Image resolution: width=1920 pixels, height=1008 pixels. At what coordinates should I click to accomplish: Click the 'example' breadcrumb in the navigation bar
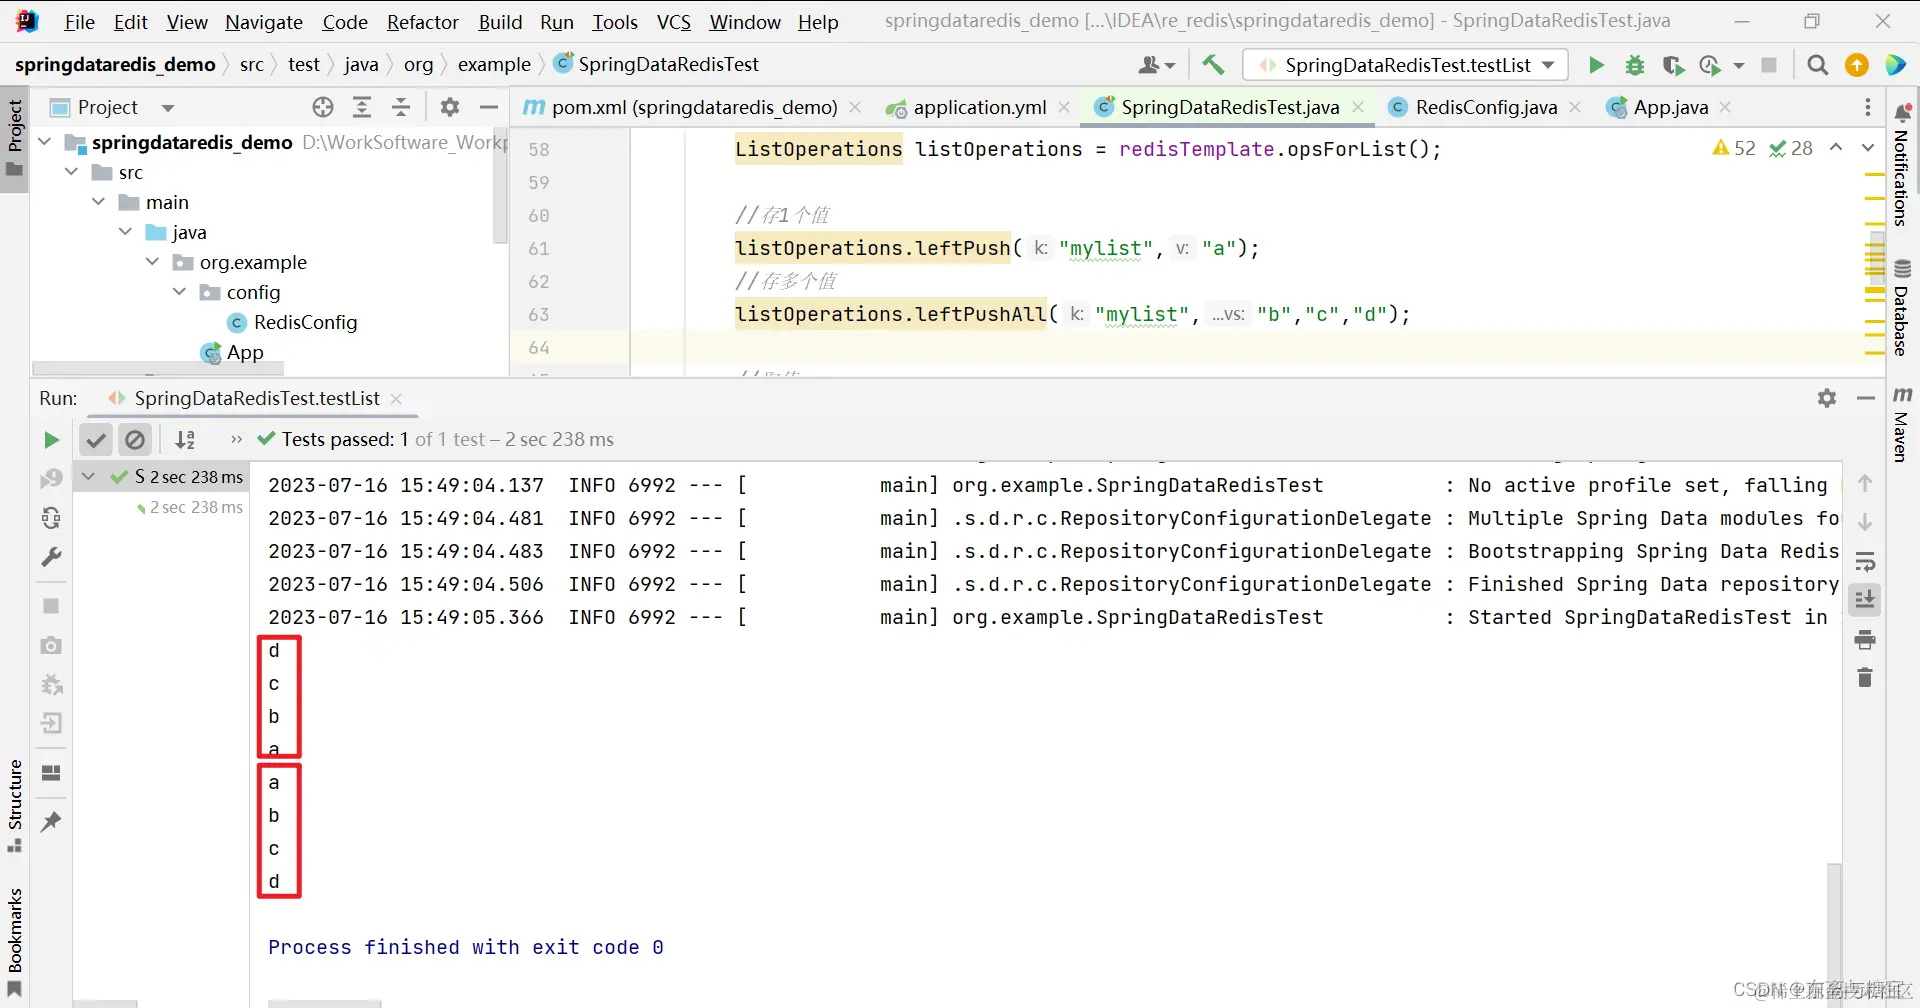point(494,65)
